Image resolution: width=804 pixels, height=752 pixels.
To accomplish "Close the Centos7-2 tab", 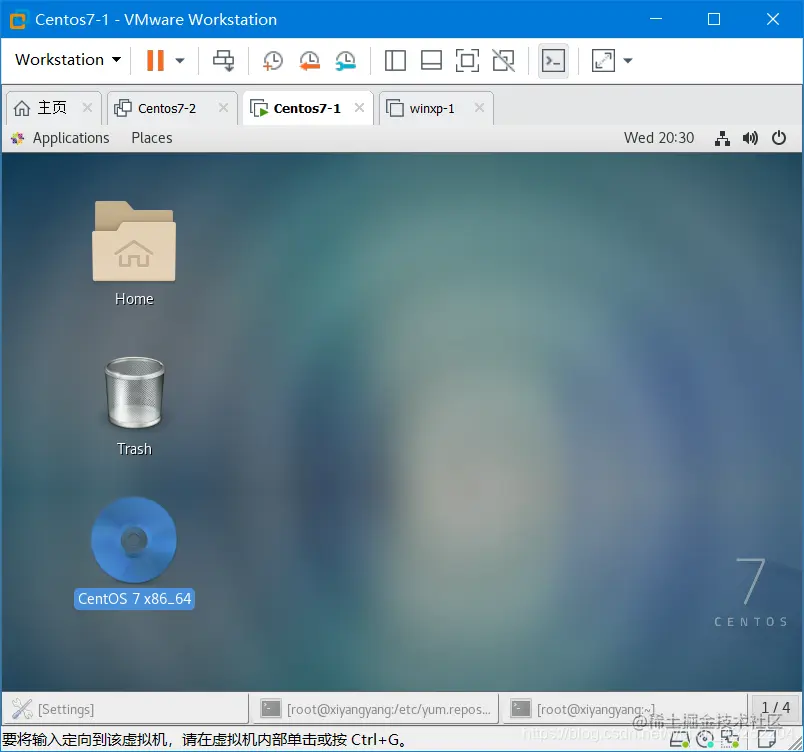I will coord(224,108).
